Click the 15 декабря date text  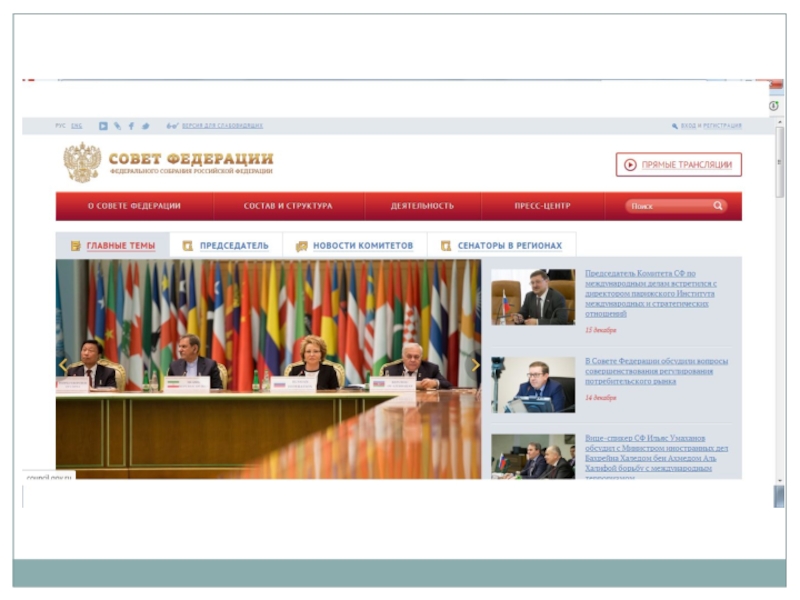[x=601, y=330]
